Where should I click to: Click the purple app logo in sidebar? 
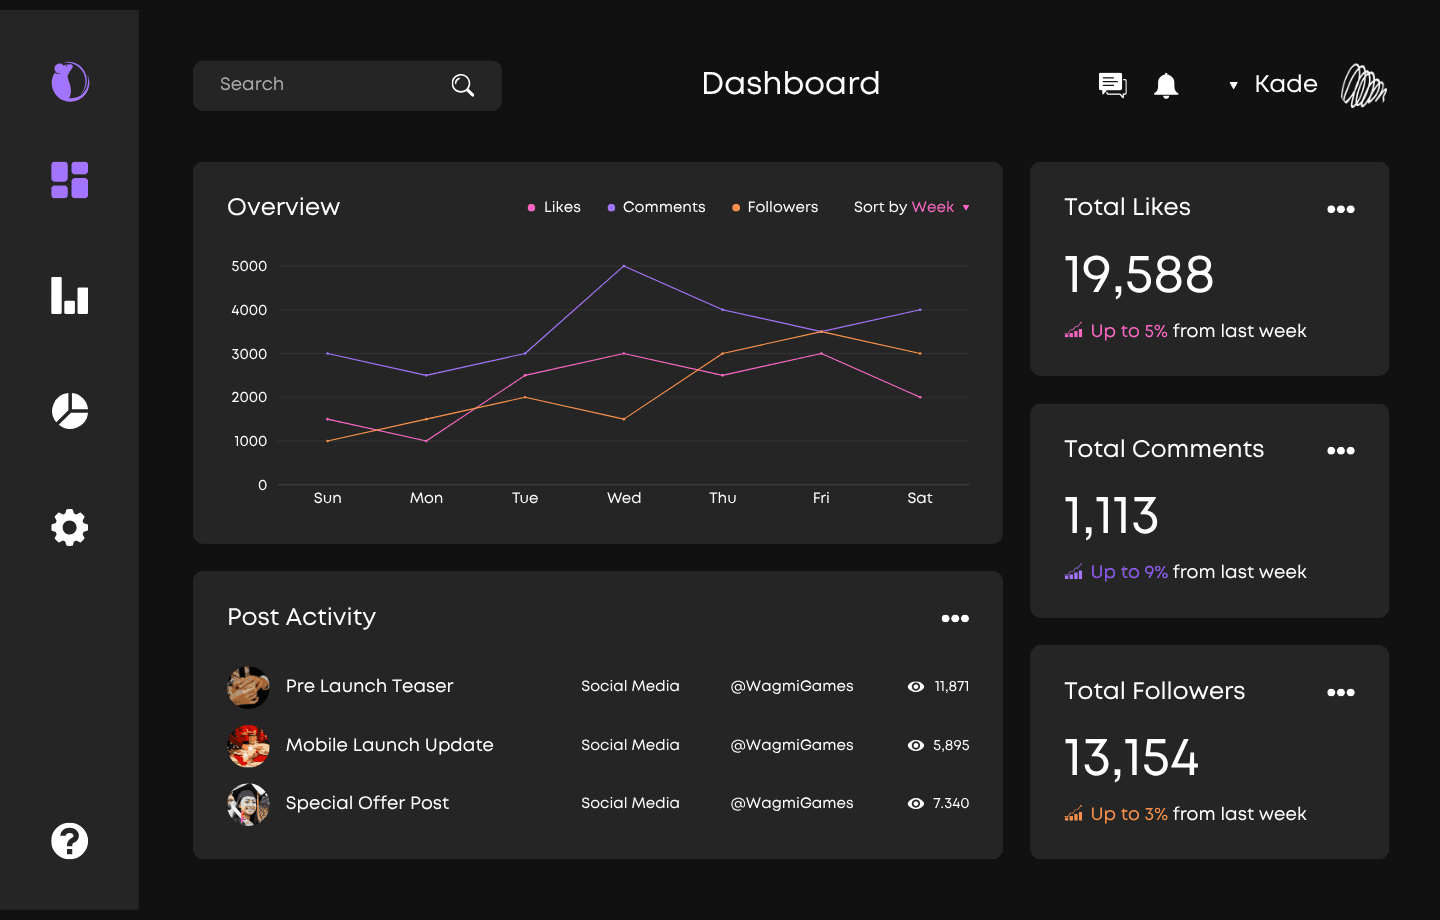click(x=70, y=82)
